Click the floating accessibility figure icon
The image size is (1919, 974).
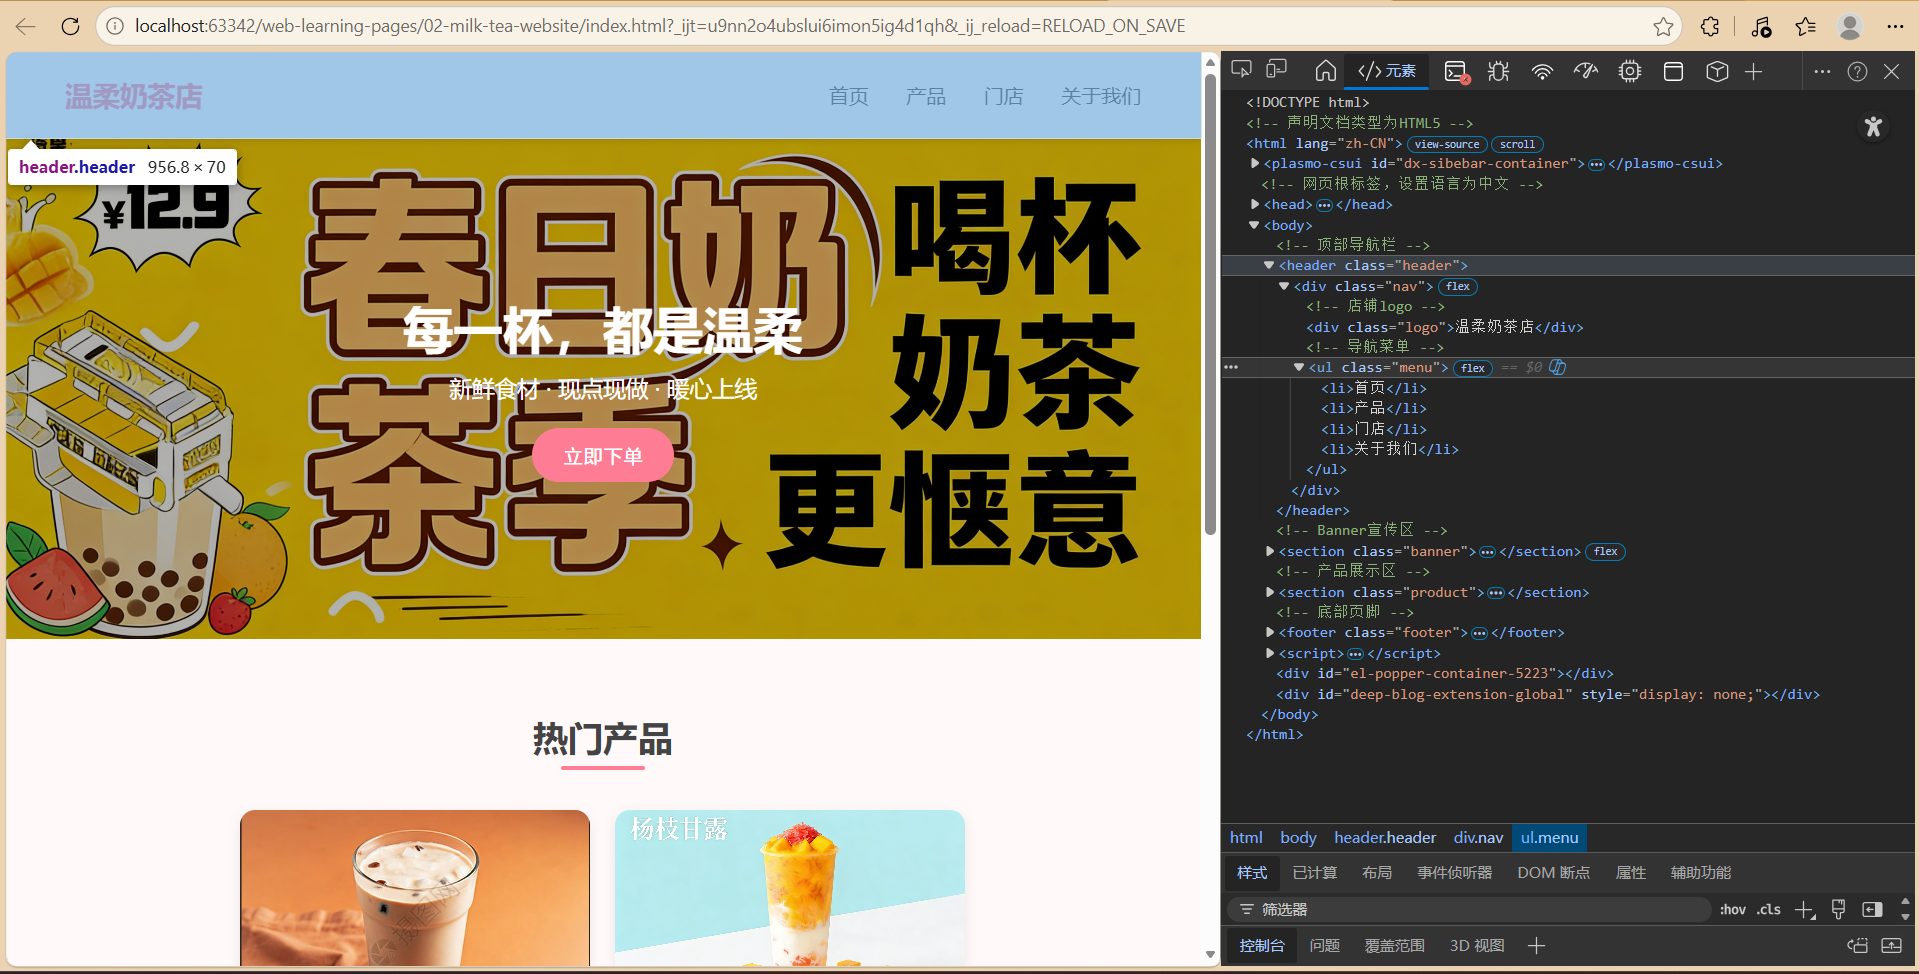click(1873, 127)
